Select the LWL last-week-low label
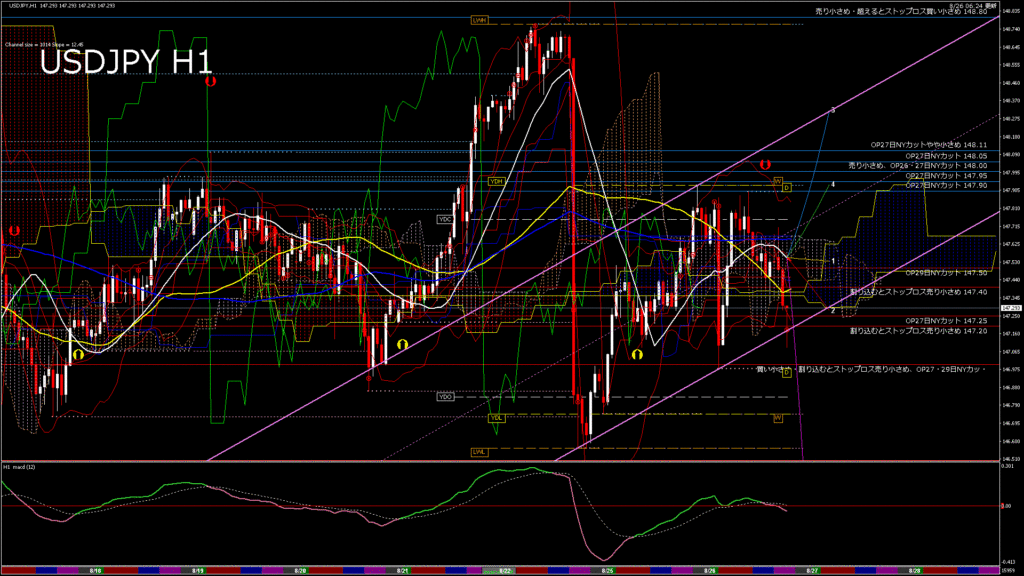Viewport: 1024px width, 576px height. coord(479,452)
